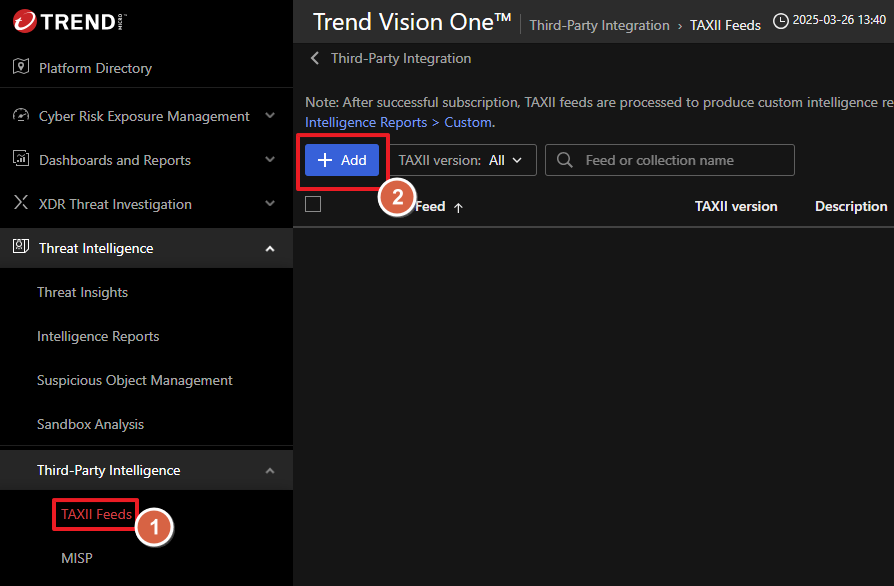
Task: Open the TAXII version filter dropdown
Action: pos(462,160)
